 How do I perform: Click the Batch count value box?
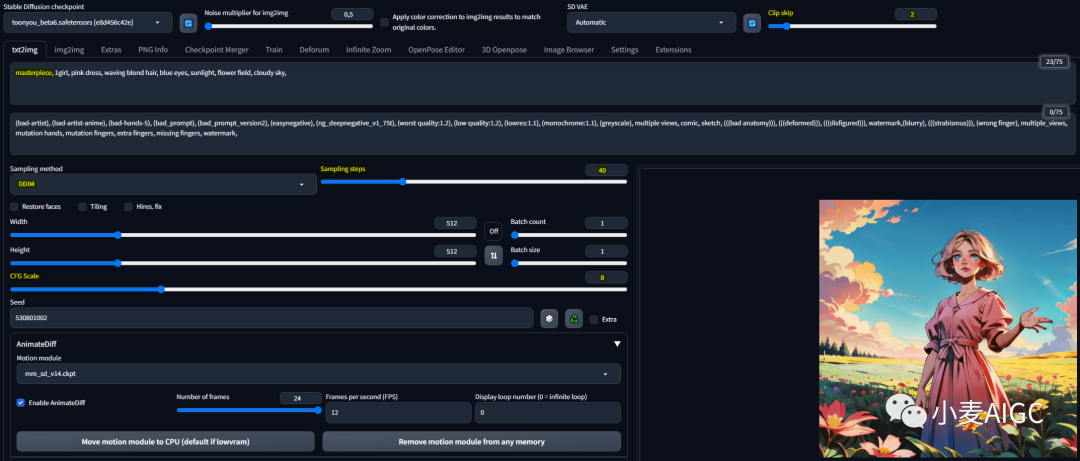point(606,223)
